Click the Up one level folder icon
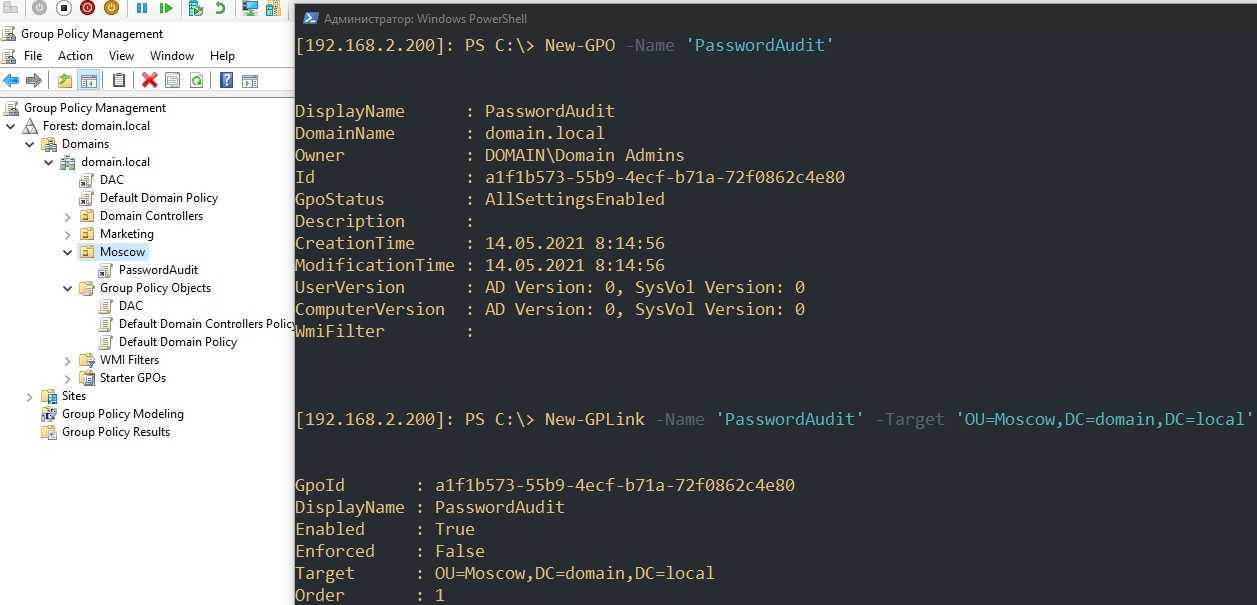Image resolution: width=1257 pixels, height=605 pixels. [65, 81]
